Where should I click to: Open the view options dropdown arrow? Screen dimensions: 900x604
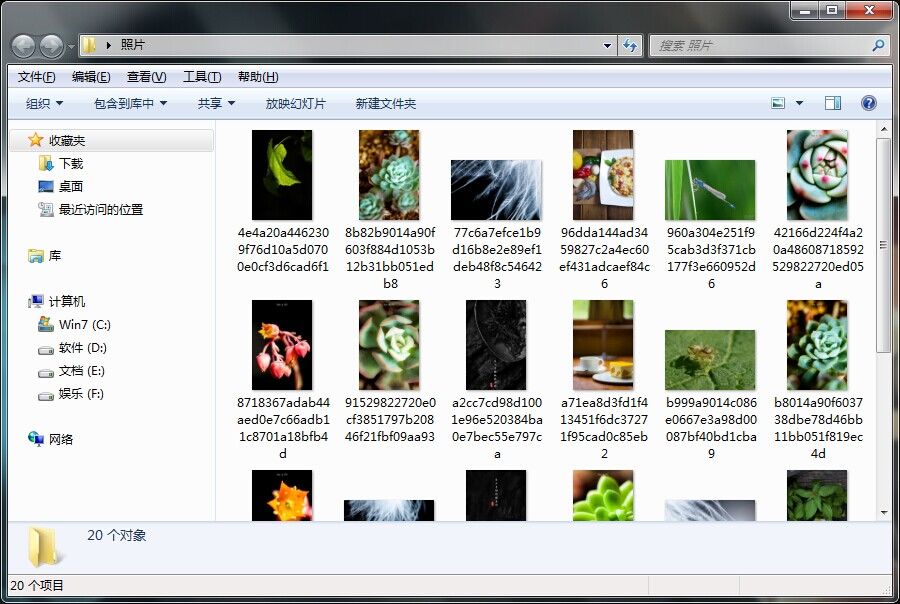(x=799, y=103)
